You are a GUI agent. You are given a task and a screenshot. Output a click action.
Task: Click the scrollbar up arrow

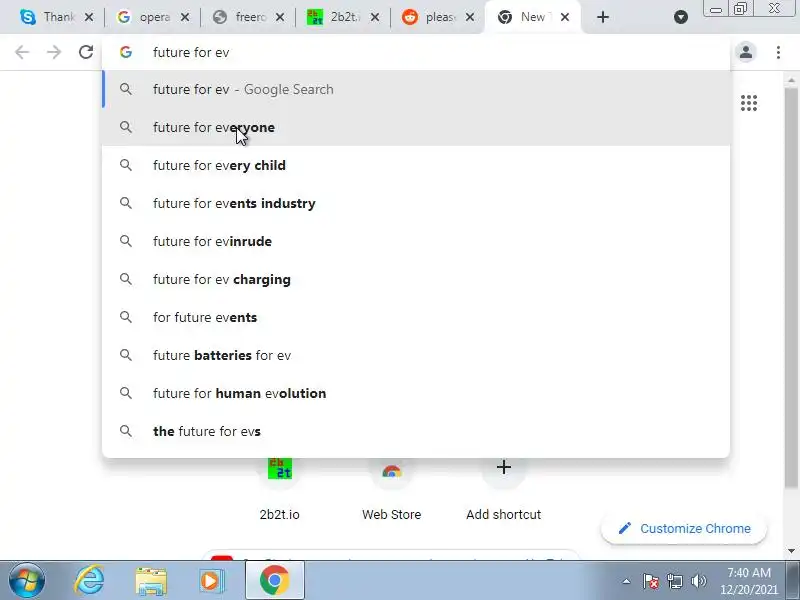click(791, 80)
